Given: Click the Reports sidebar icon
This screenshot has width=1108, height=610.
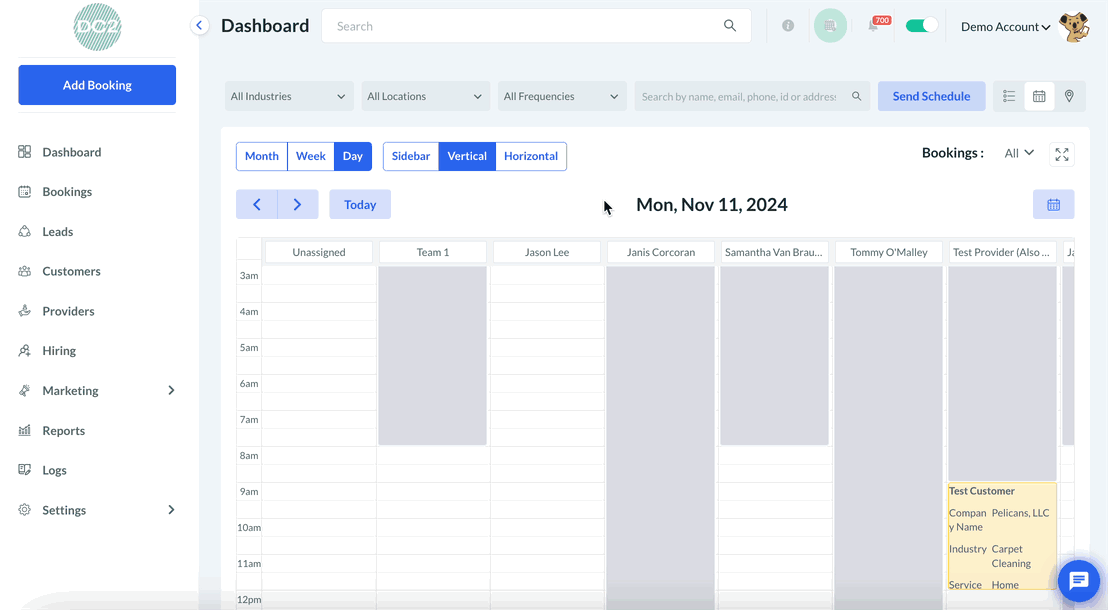Looking at the screenshot, I should (x=25, y=430).
